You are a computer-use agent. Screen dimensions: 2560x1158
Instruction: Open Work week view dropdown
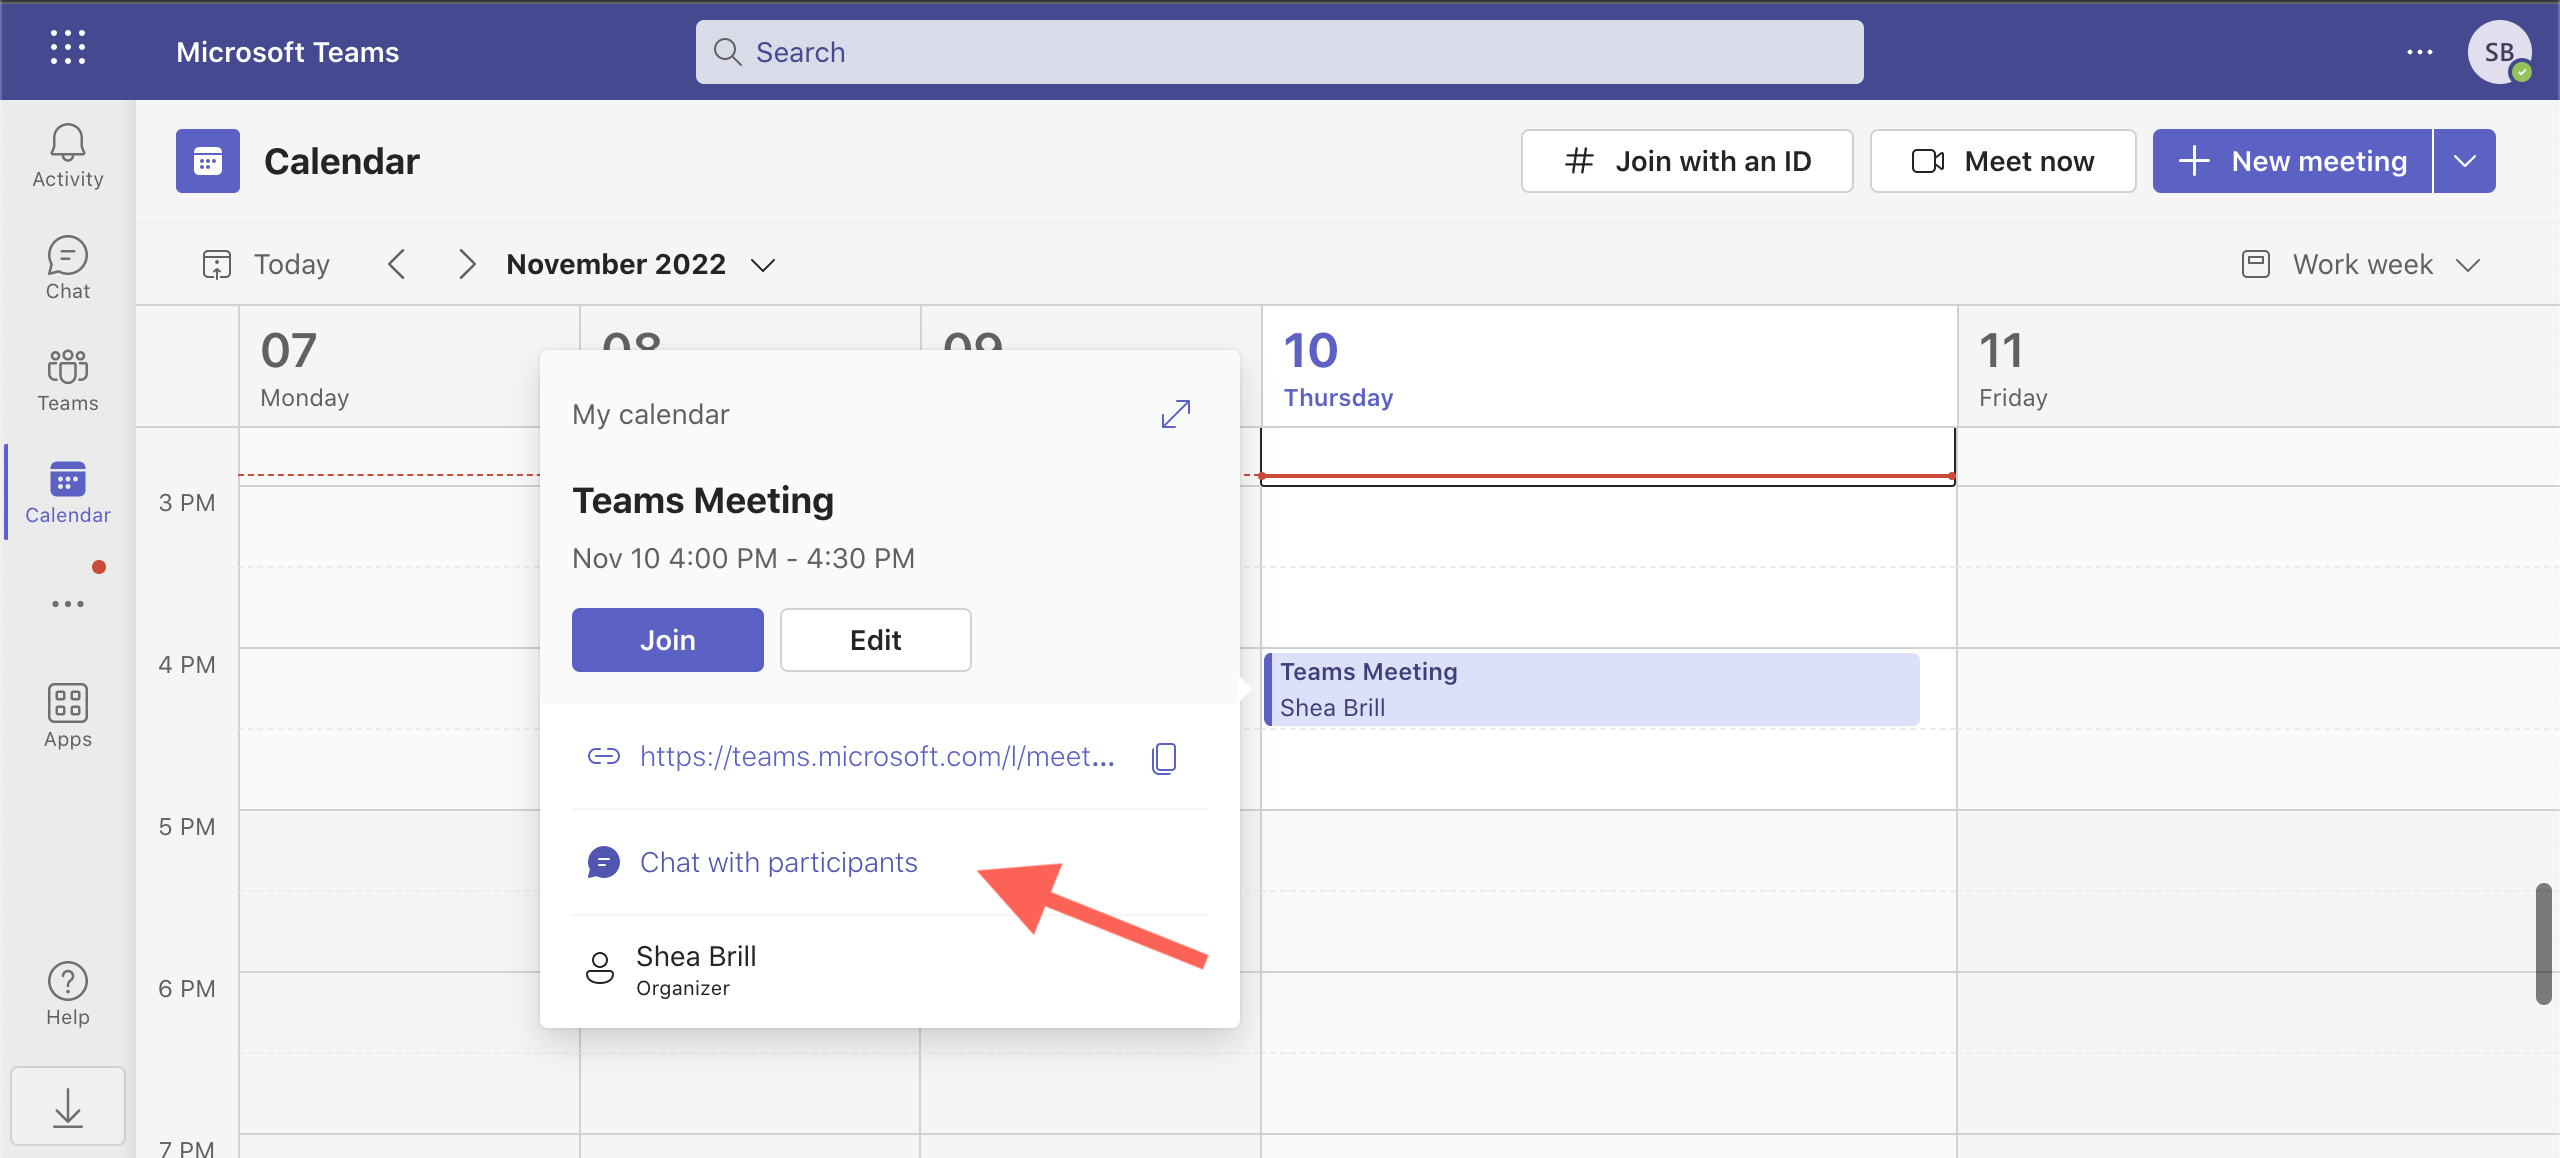2362,264
